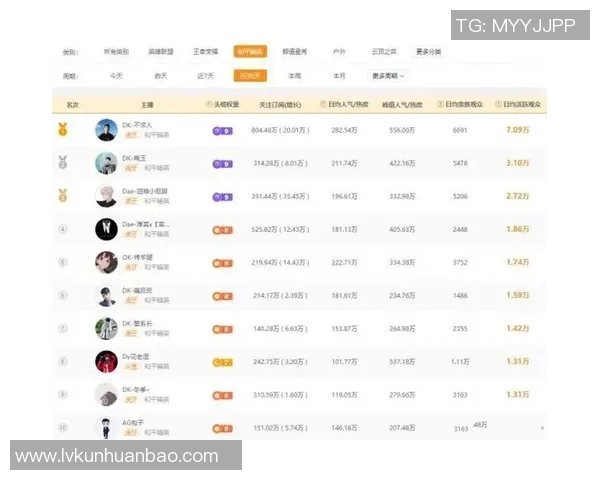
Task: Select the 王者荣耀 category filter
Action: click(x=205, y=51)
